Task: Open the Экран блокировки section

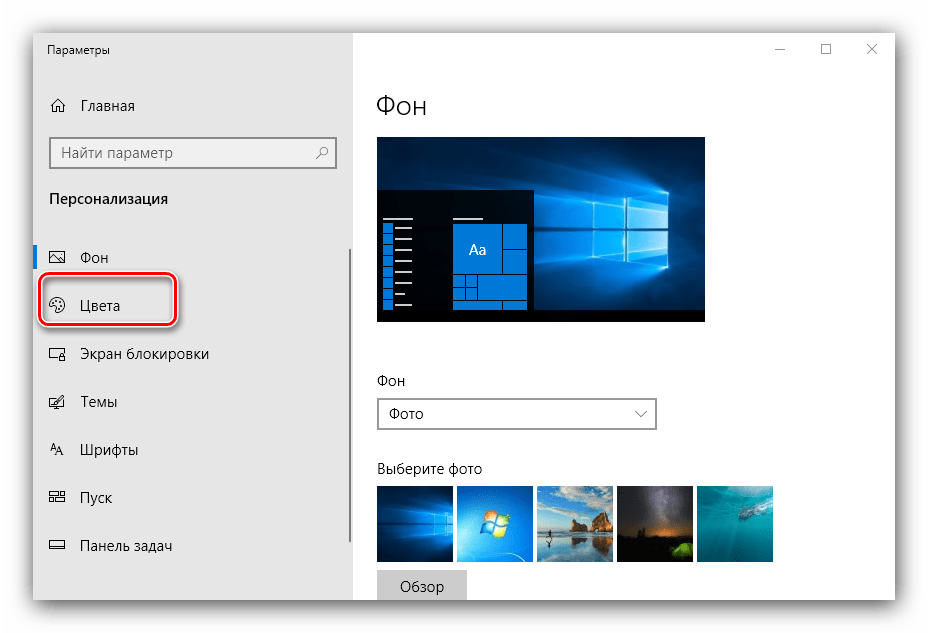Action: pyautogui.click(x=144, y=354)
